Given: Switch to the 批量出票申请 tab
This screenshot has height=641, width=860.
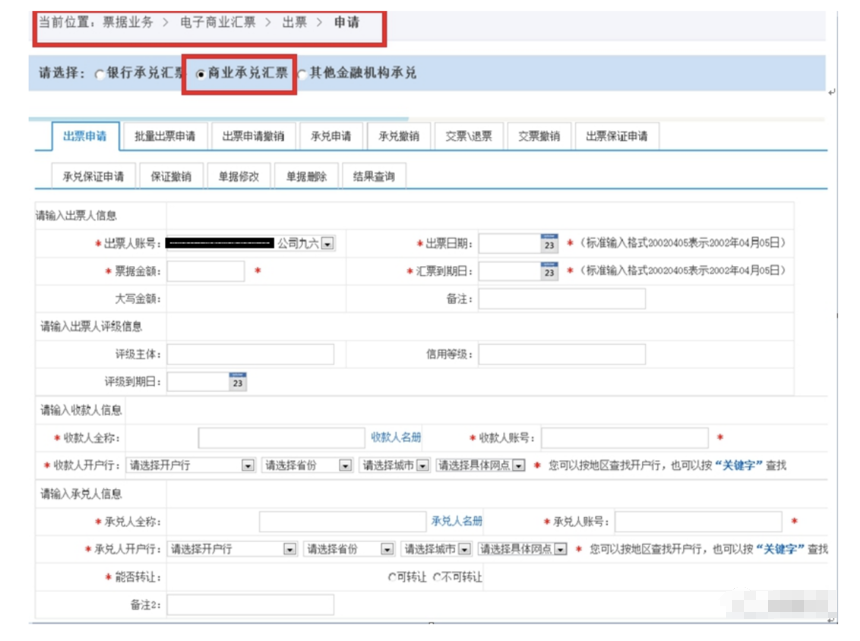Looking at the screenshot, I should click(165, 137).
